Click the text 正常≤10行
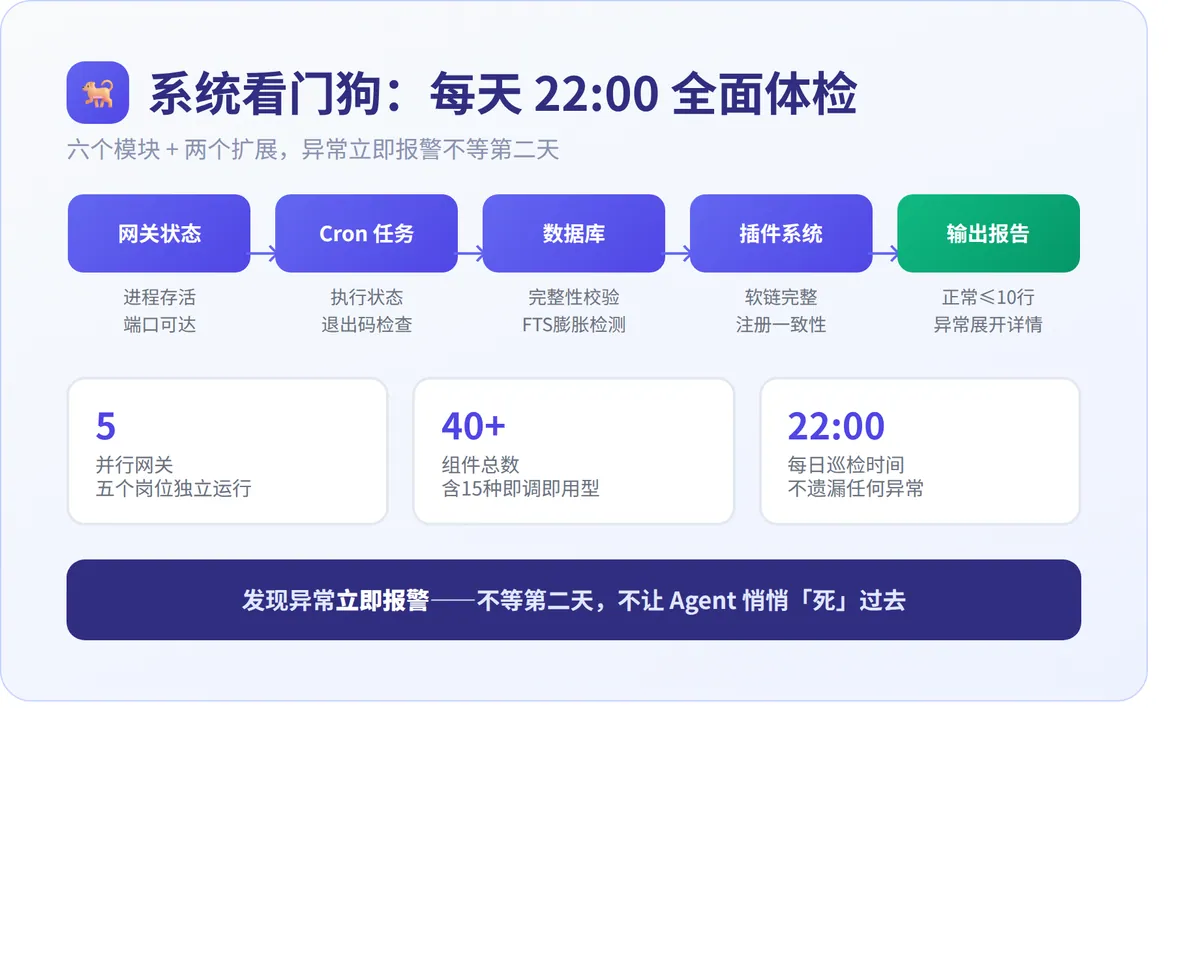 tap(988, 297)
